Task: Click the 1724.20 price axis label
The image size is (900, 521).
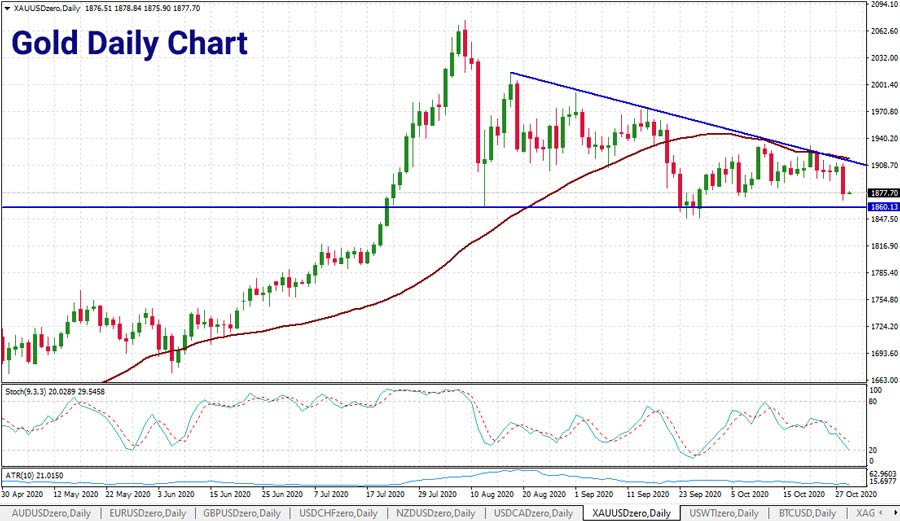Action: [885, 326]
